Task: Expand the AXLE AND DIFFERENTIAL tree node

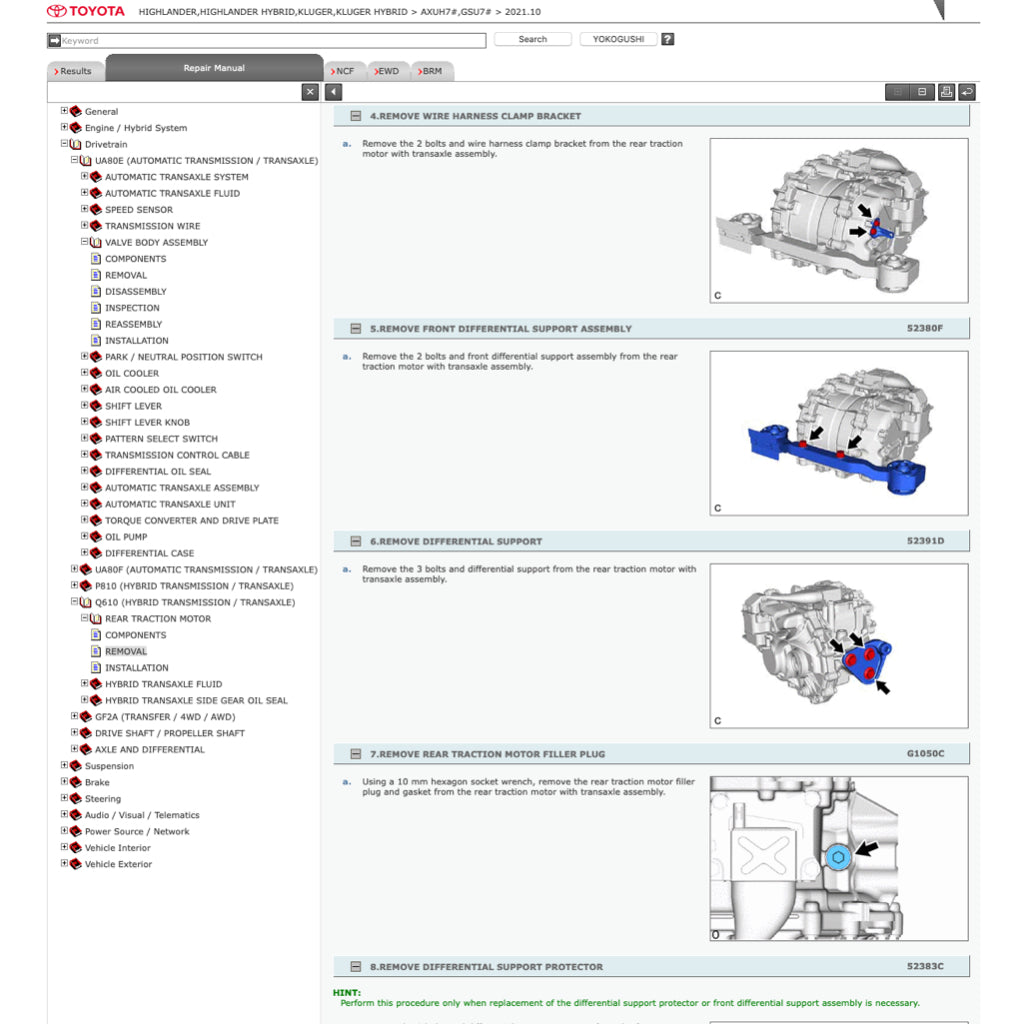Action: click(x=75, y=749)
